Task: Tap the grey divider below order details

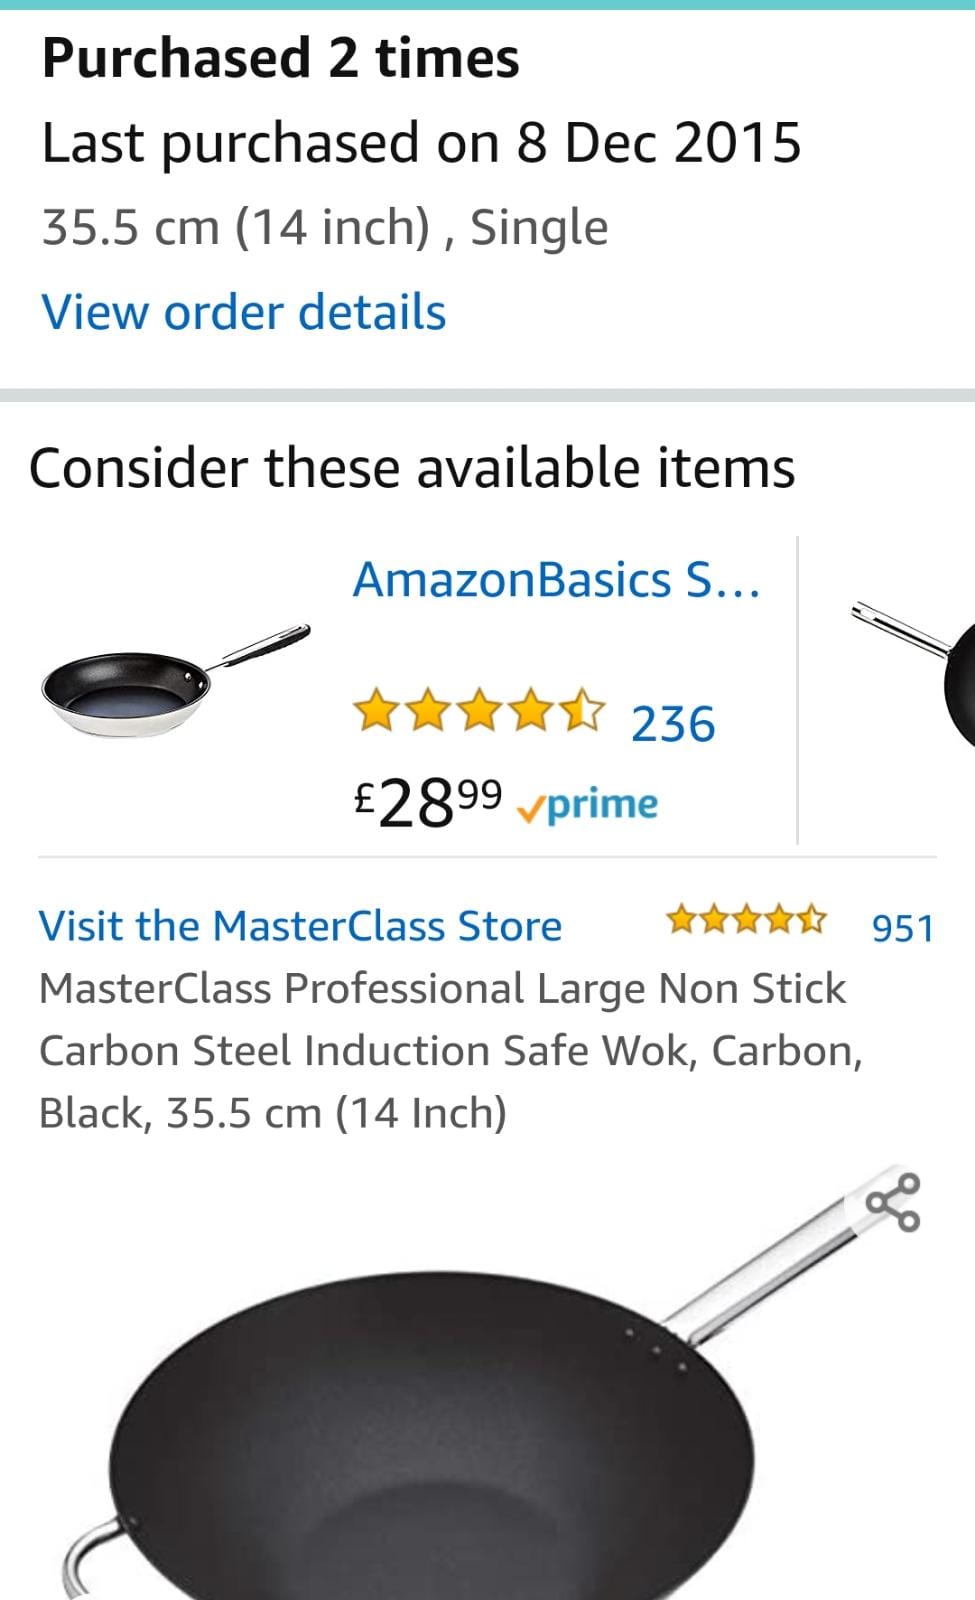Action: point(487,395)
